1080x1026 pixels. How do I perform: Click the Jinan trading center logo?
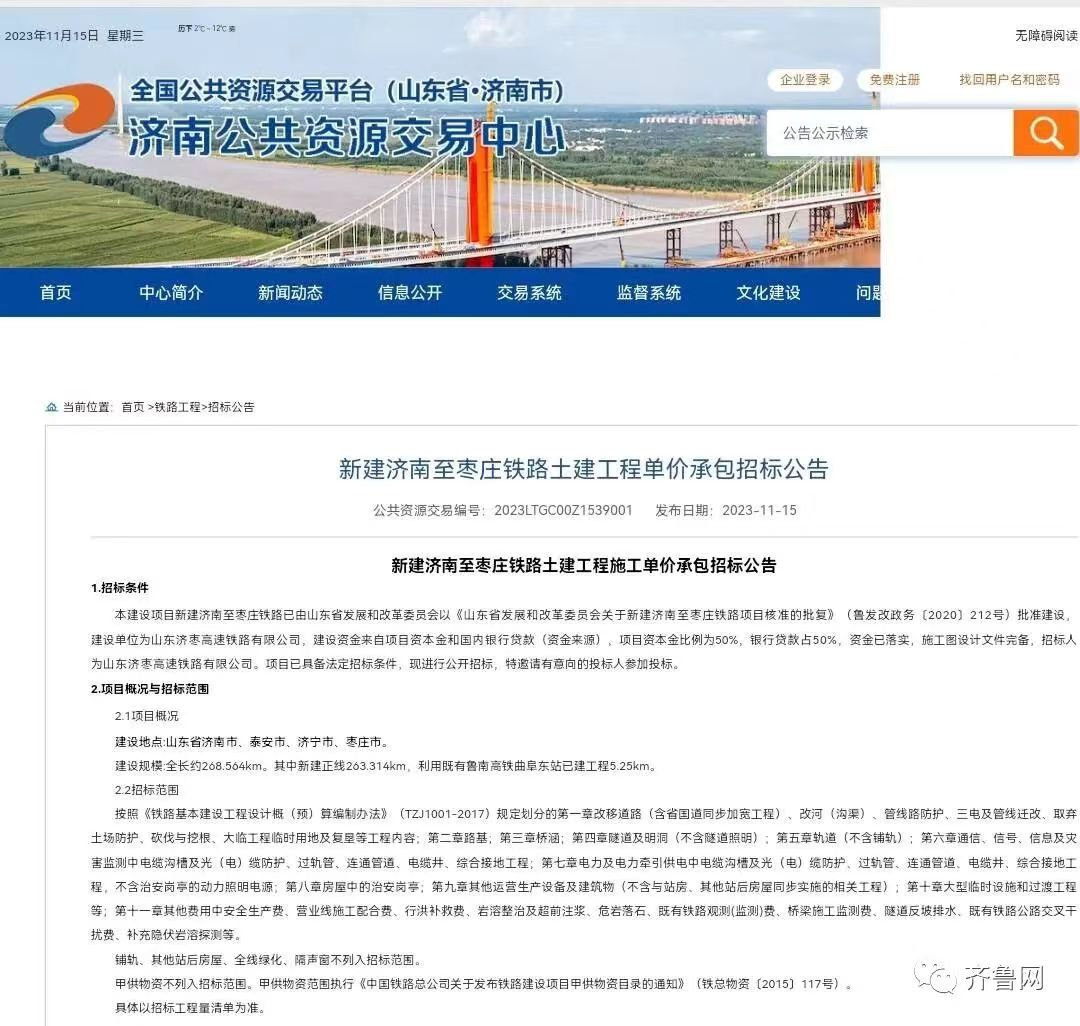click(59, 119)
